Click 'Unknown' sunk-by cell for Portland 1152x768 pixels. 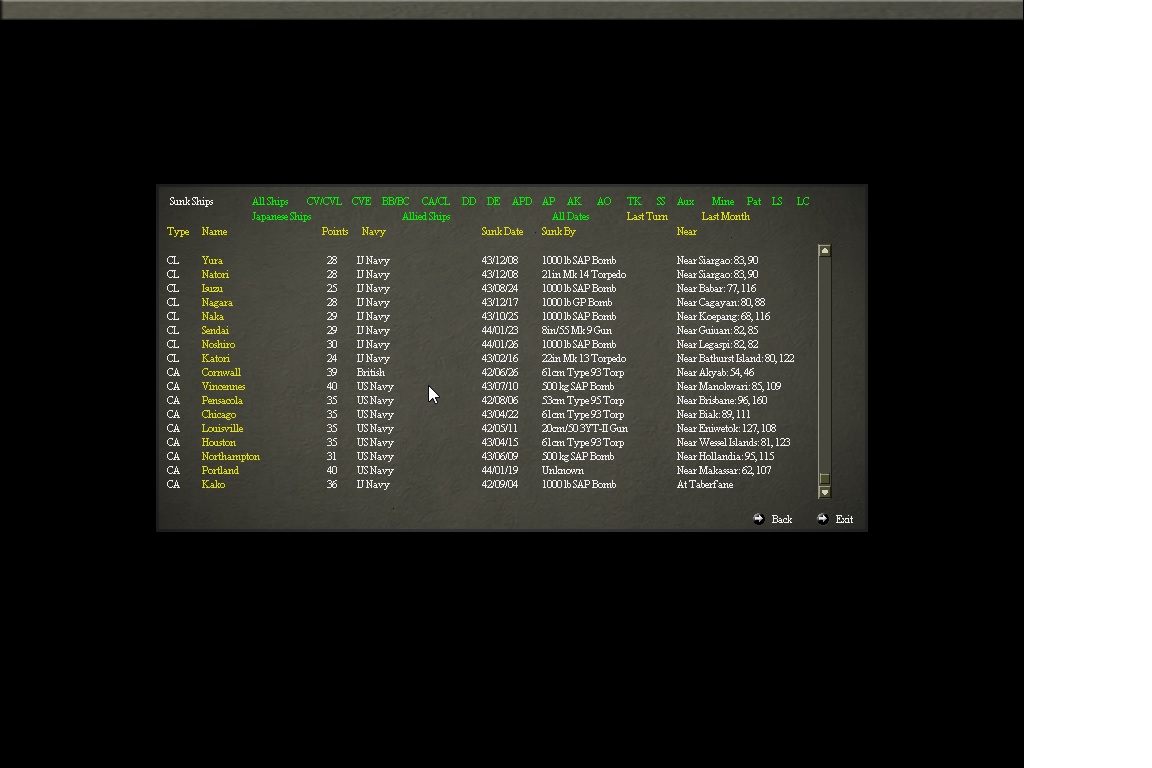563,470
